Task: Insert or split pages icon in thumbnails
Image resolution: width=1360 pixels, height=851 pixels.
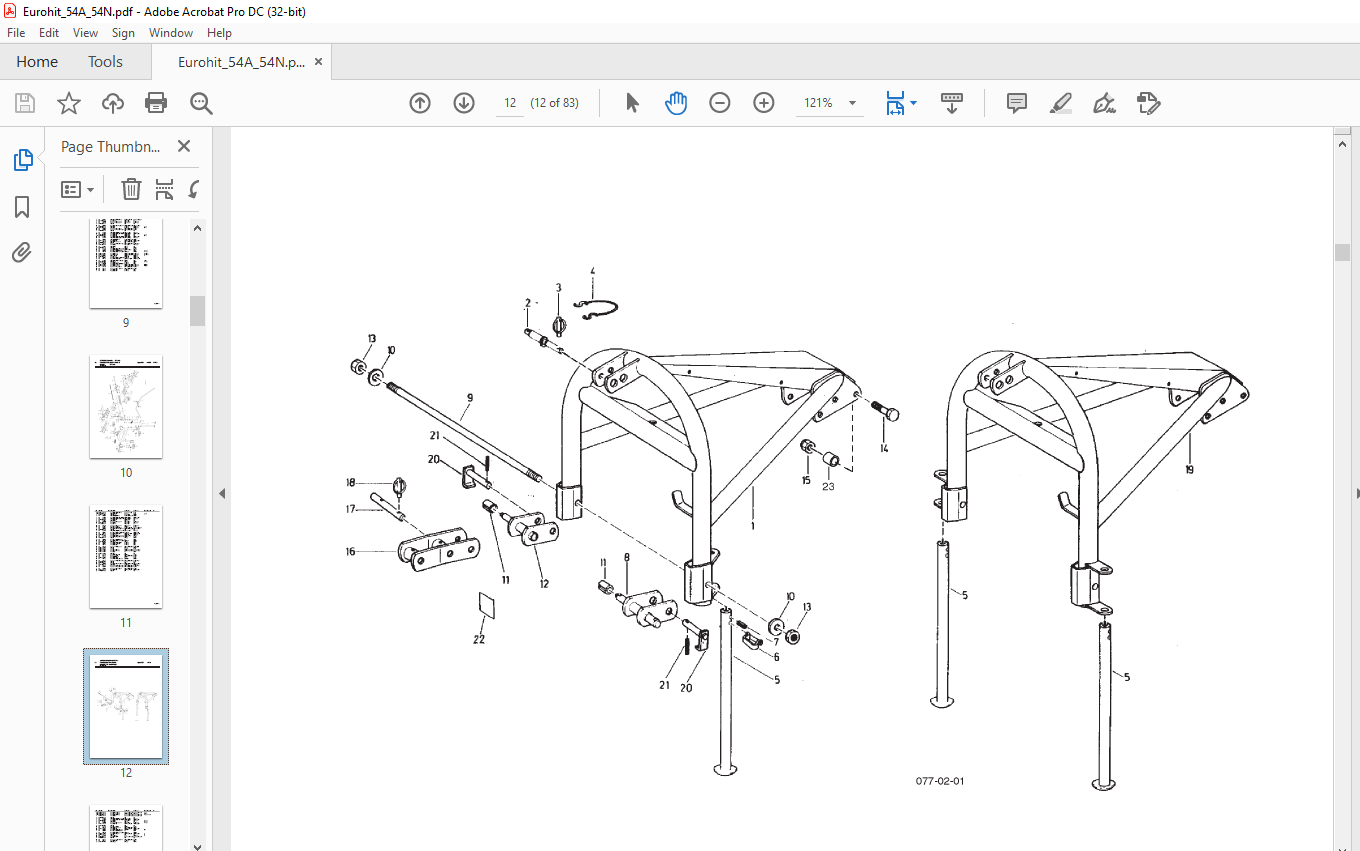Action: 165,189
